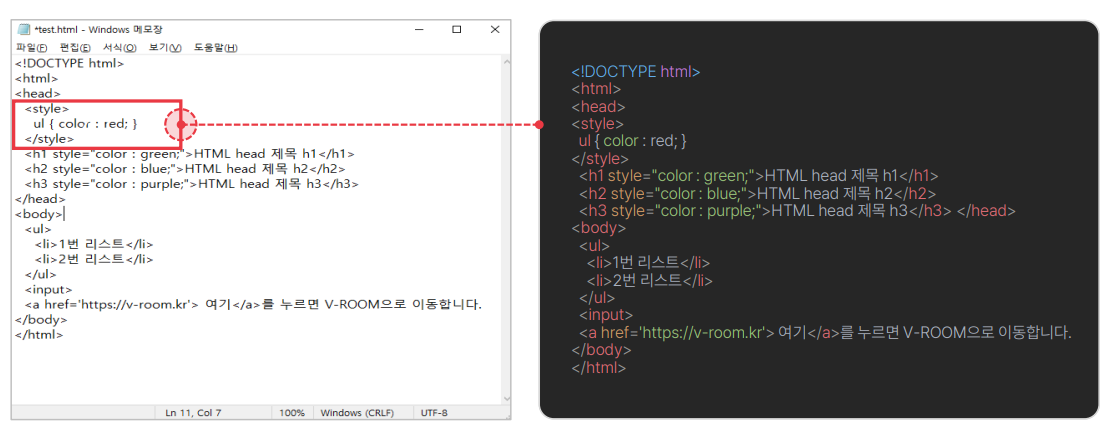Open the 서식(O) menu
The height and width of the screenshot is (434, 1110).
(x=120, y=47)
